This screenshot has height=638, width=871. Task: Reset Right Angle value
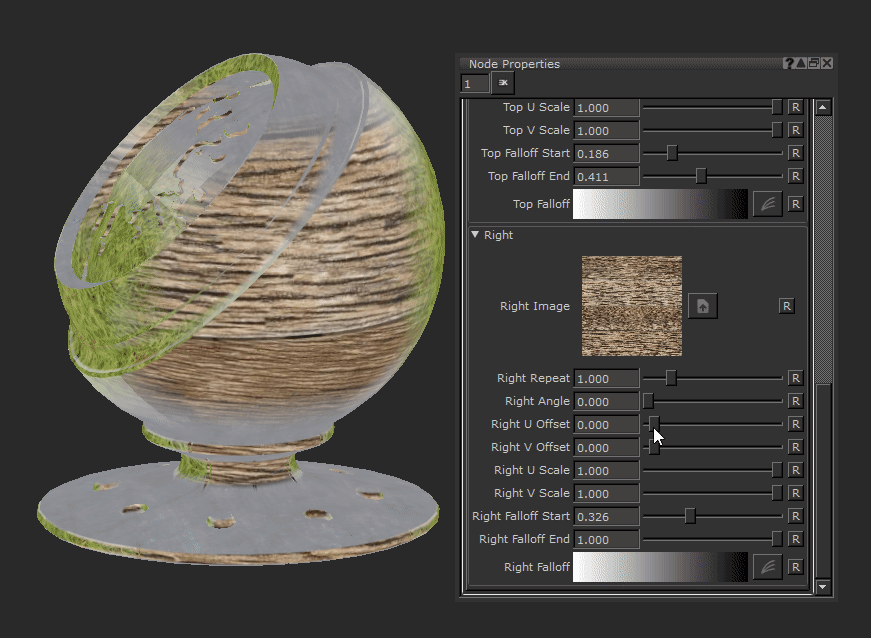pos(795,401)
